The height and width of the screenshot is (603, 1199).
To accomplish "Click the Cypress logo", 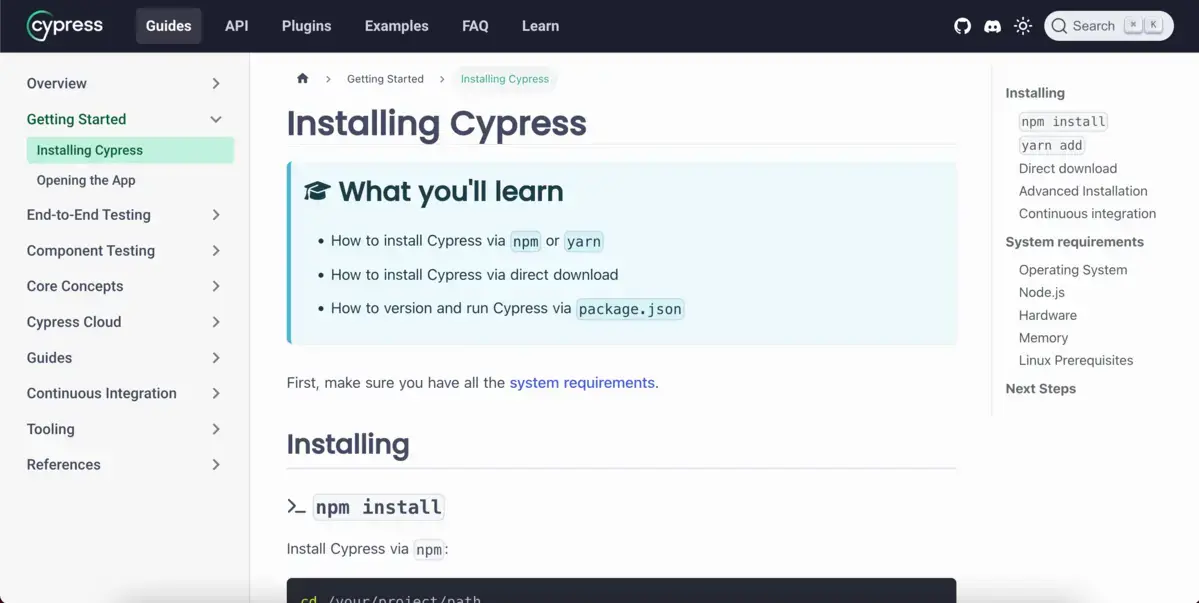I will pyautogui.click(x=65, y=26).
